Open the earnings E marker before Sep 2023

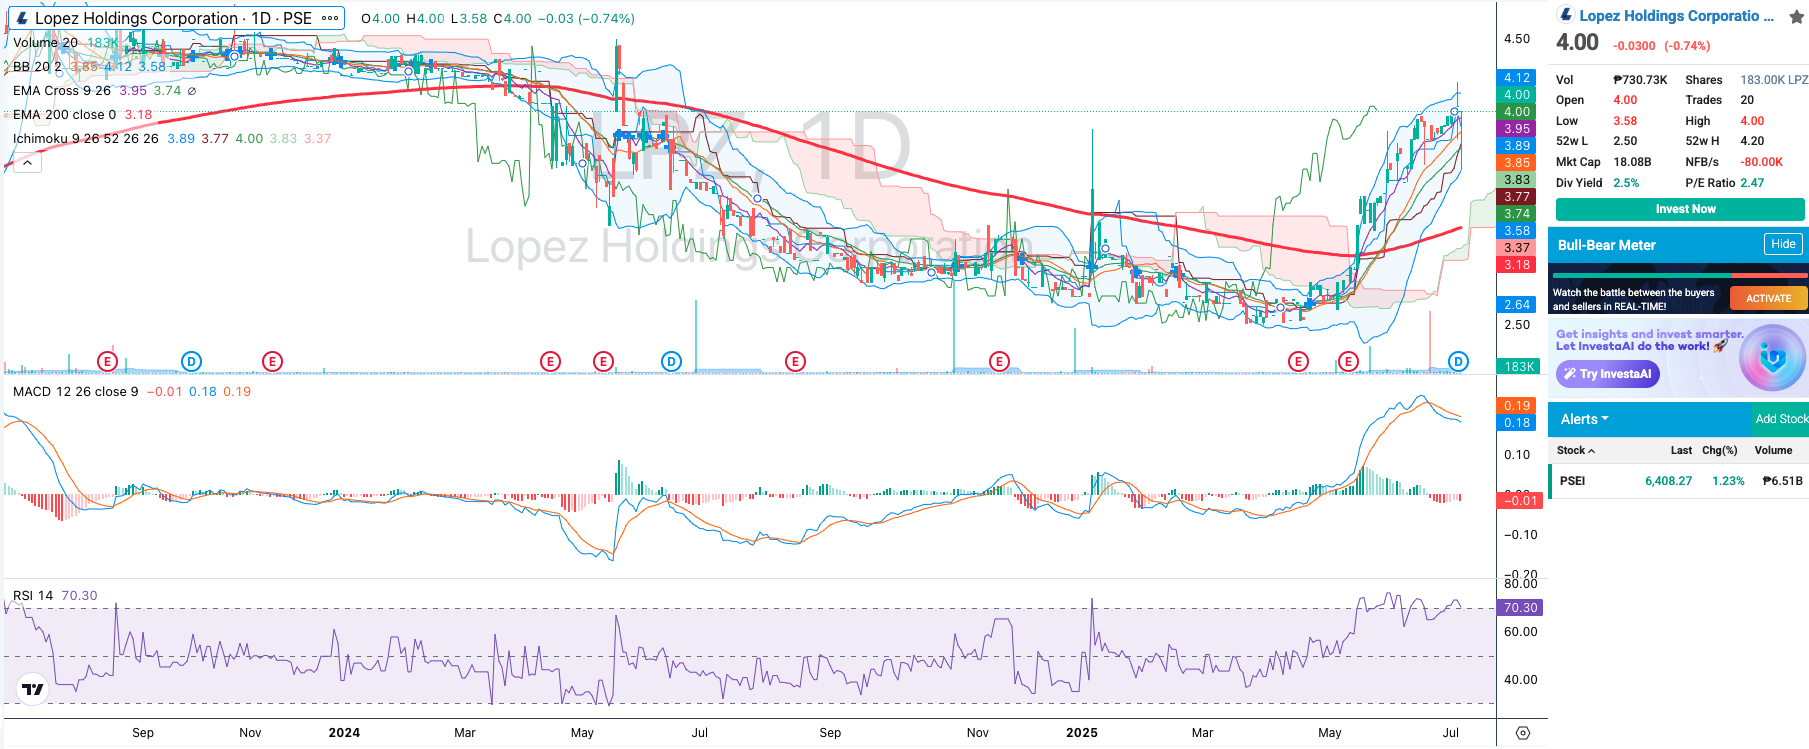107,361
